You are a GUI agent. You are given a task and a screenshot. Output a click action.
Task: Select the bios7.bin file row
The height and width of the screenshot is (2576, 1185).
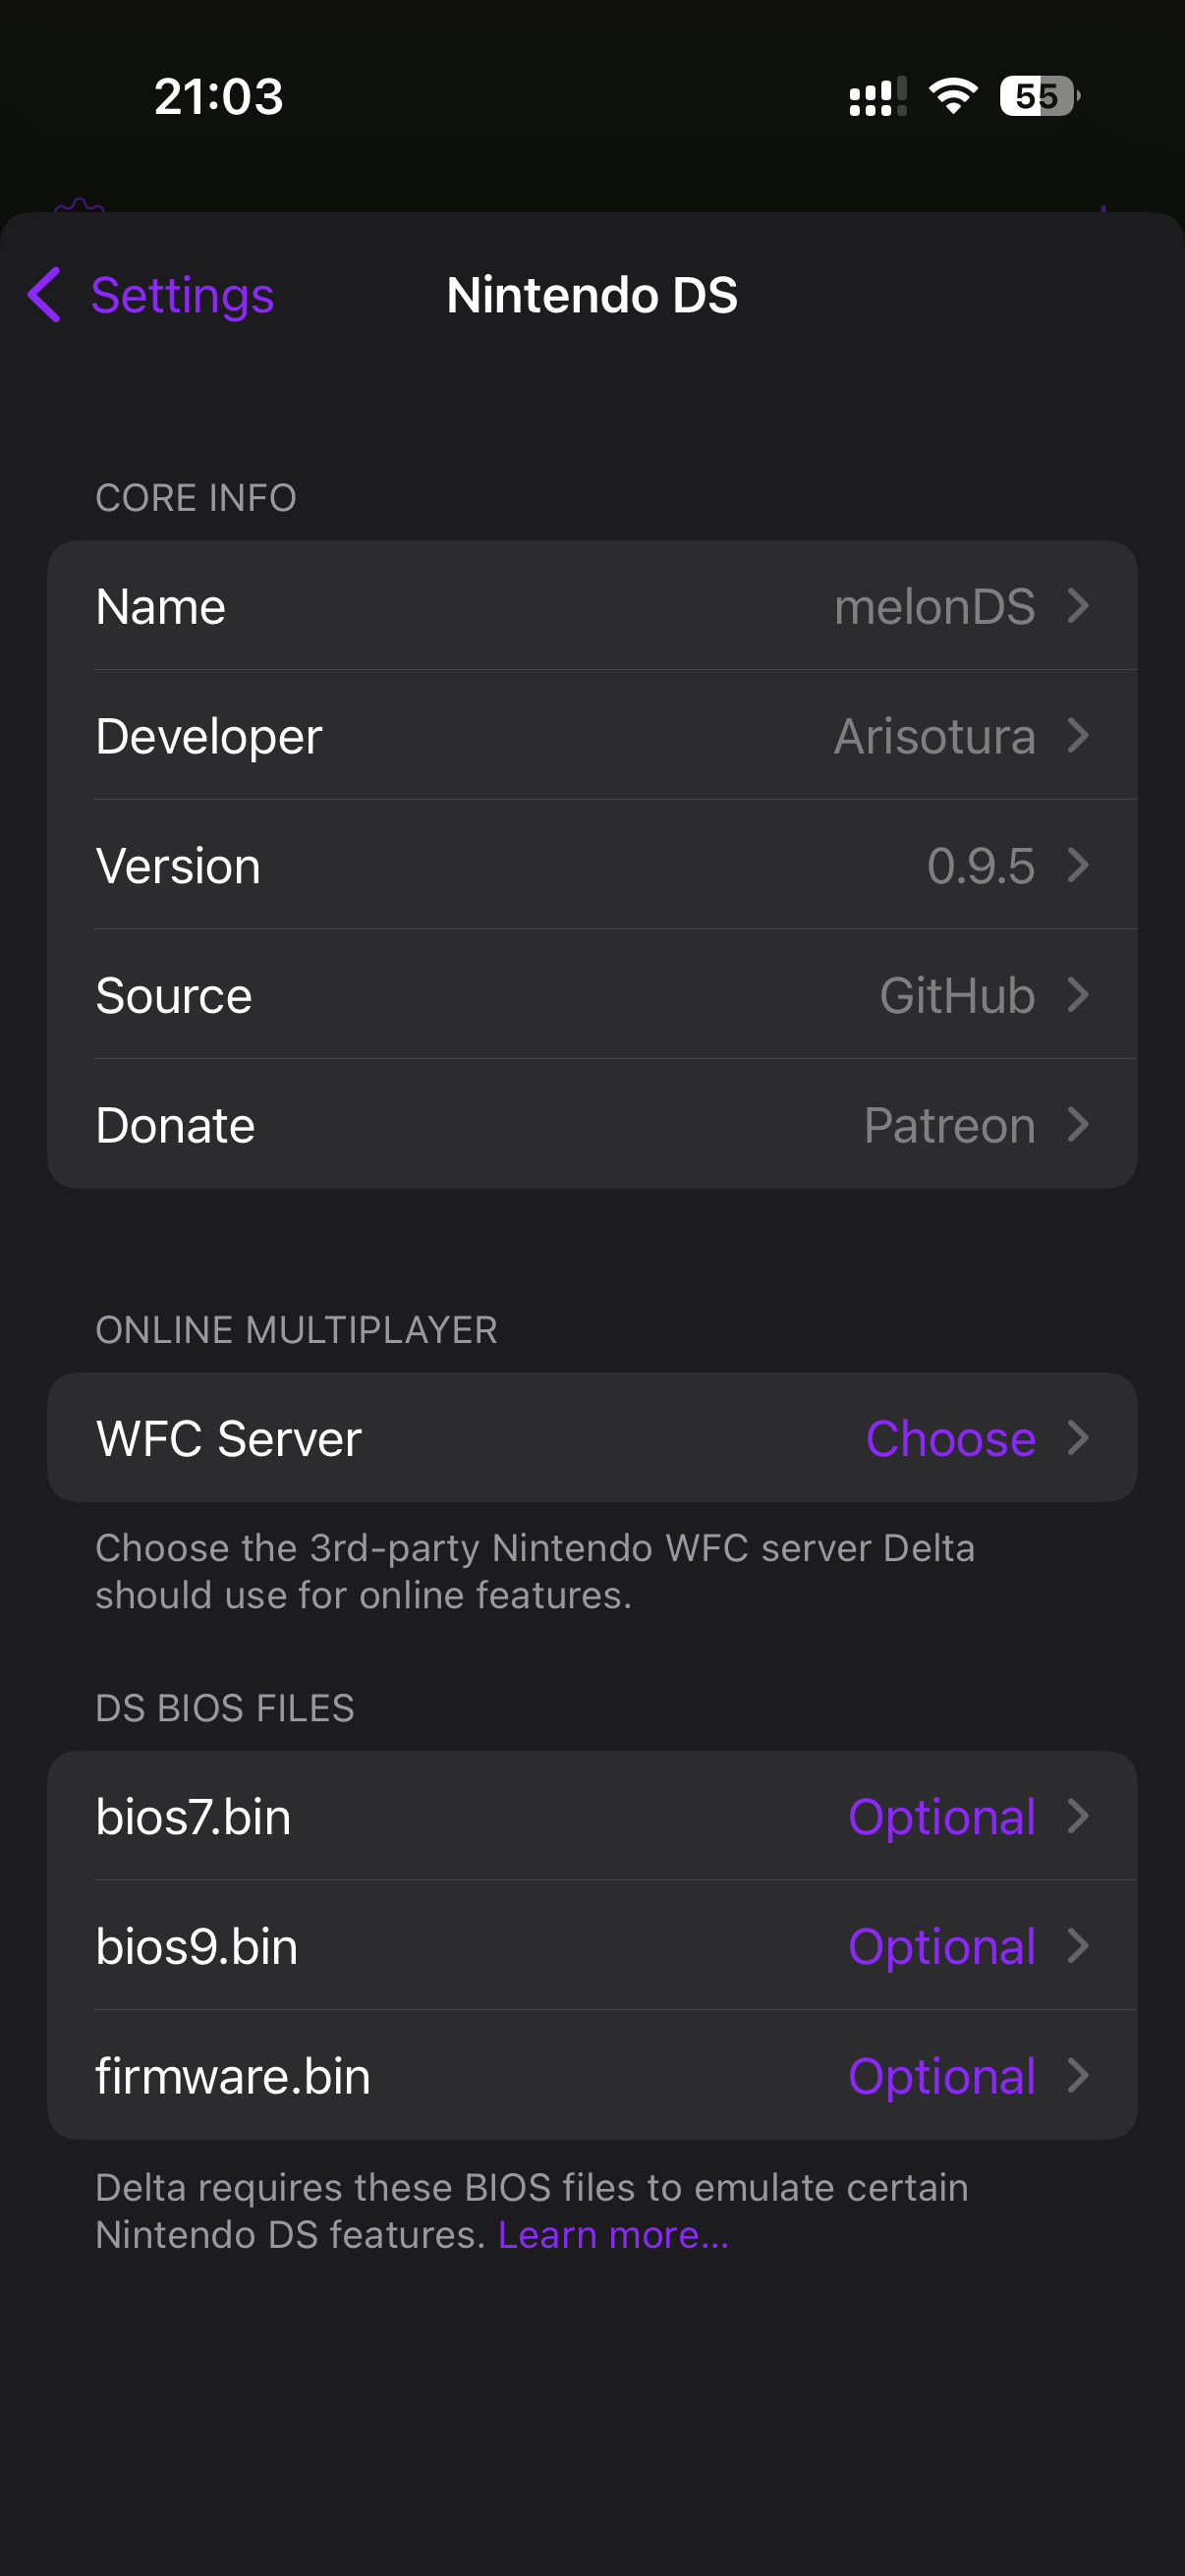pos(592,1816)
